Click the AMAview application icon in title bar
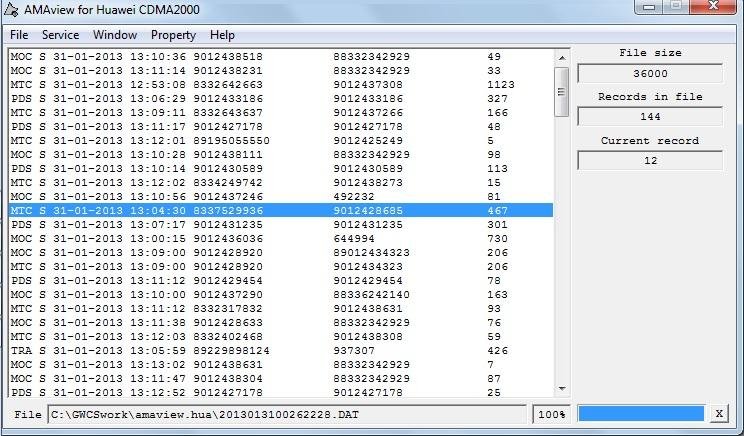 tap(10, 9)
